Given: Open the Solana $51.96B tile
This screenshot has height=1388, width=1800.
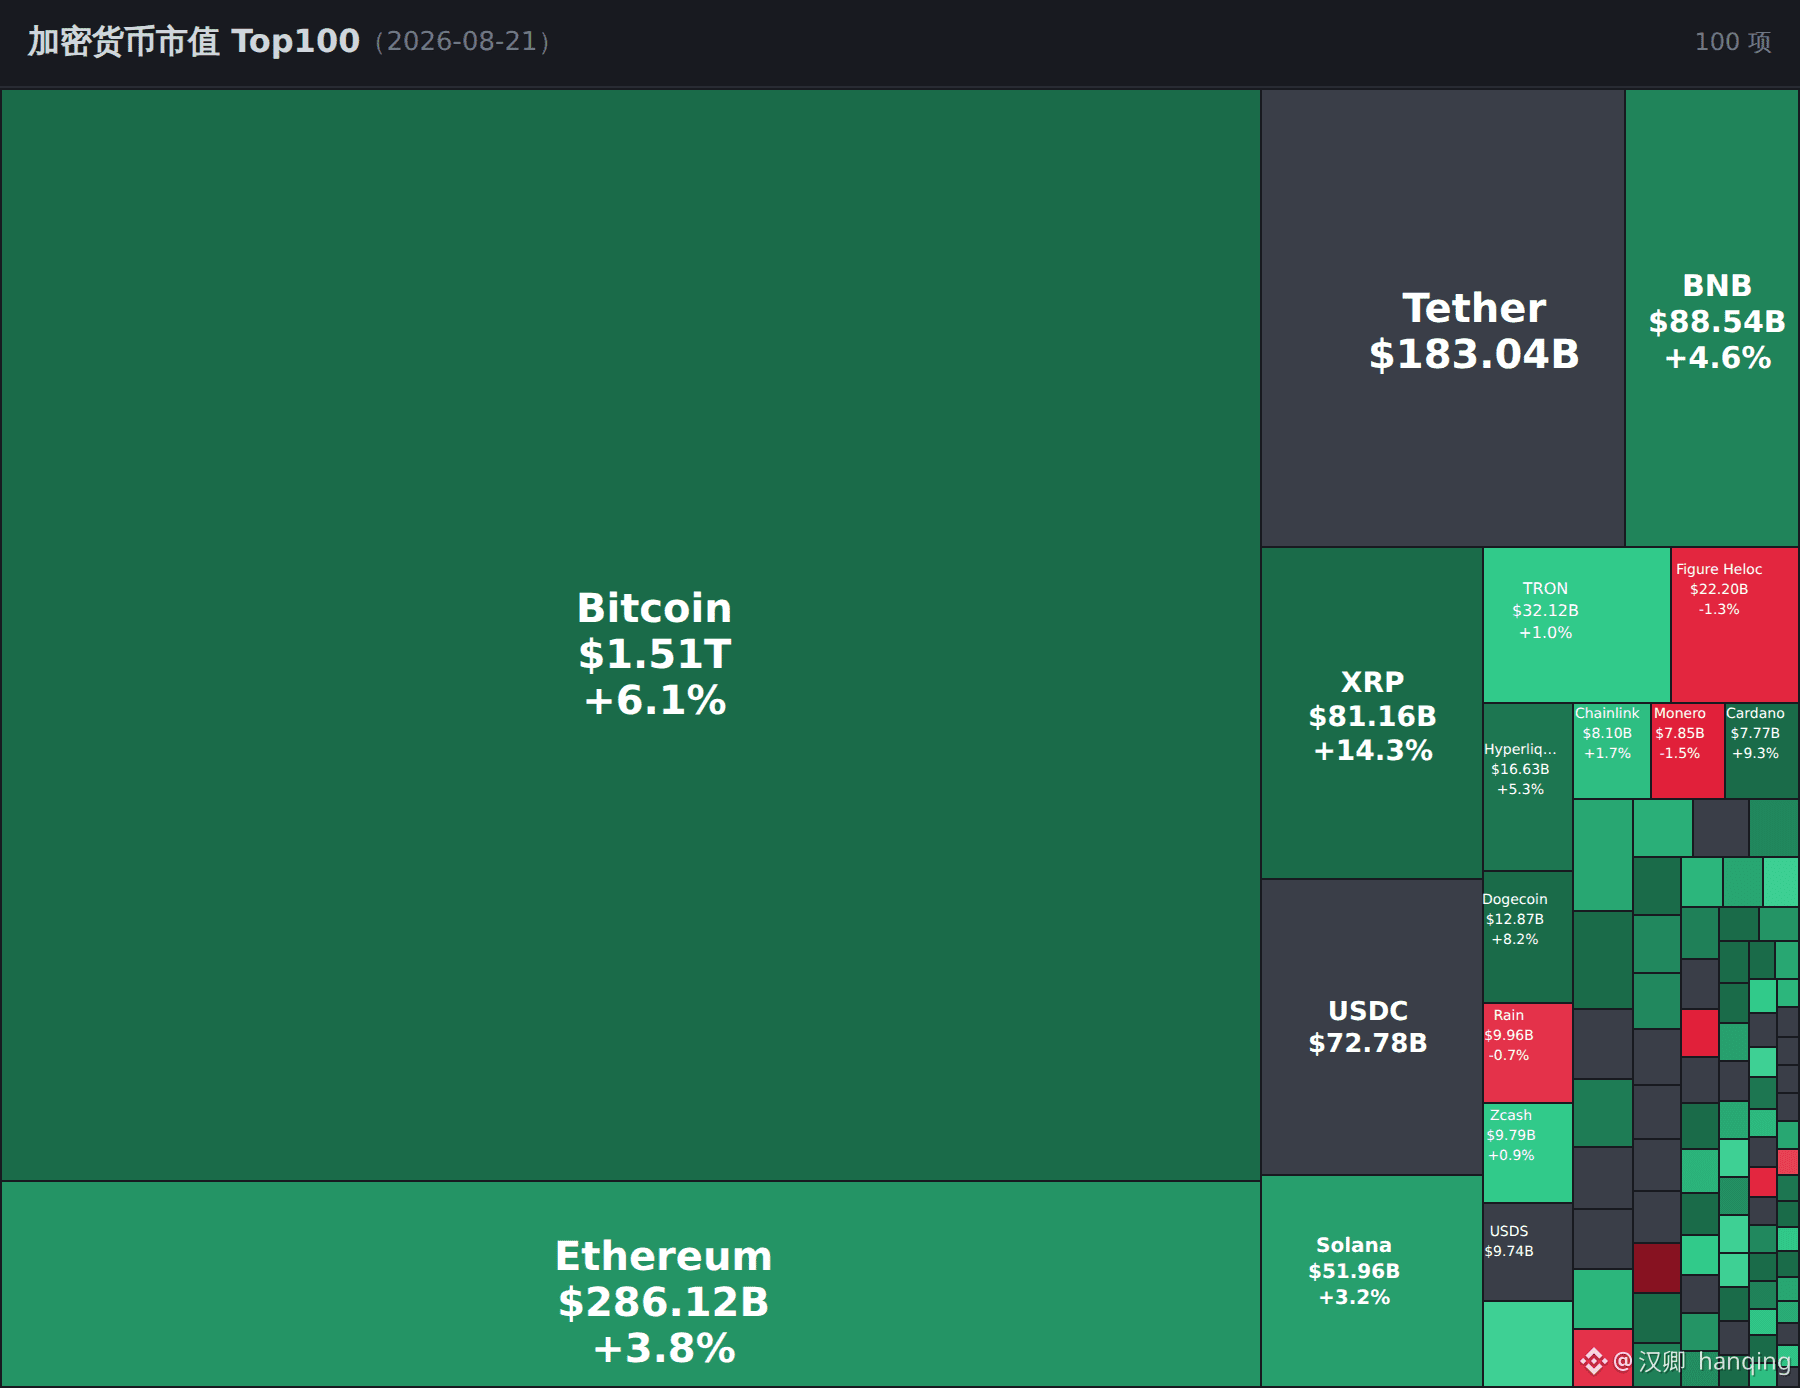Looking at the screenshot, I should [1372, 1281].
